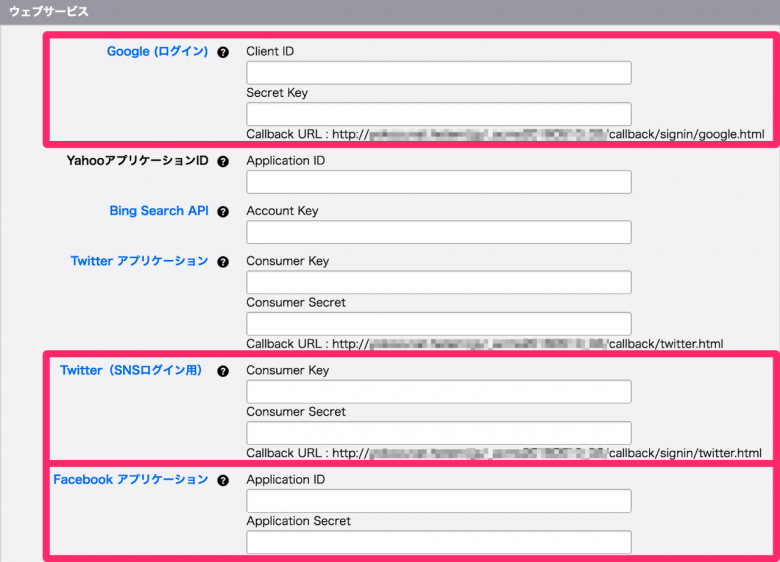Show help for Twitter アプリケーション
Image resolution: width=780 pixels, height=562 pixels.
click(223, 262)
